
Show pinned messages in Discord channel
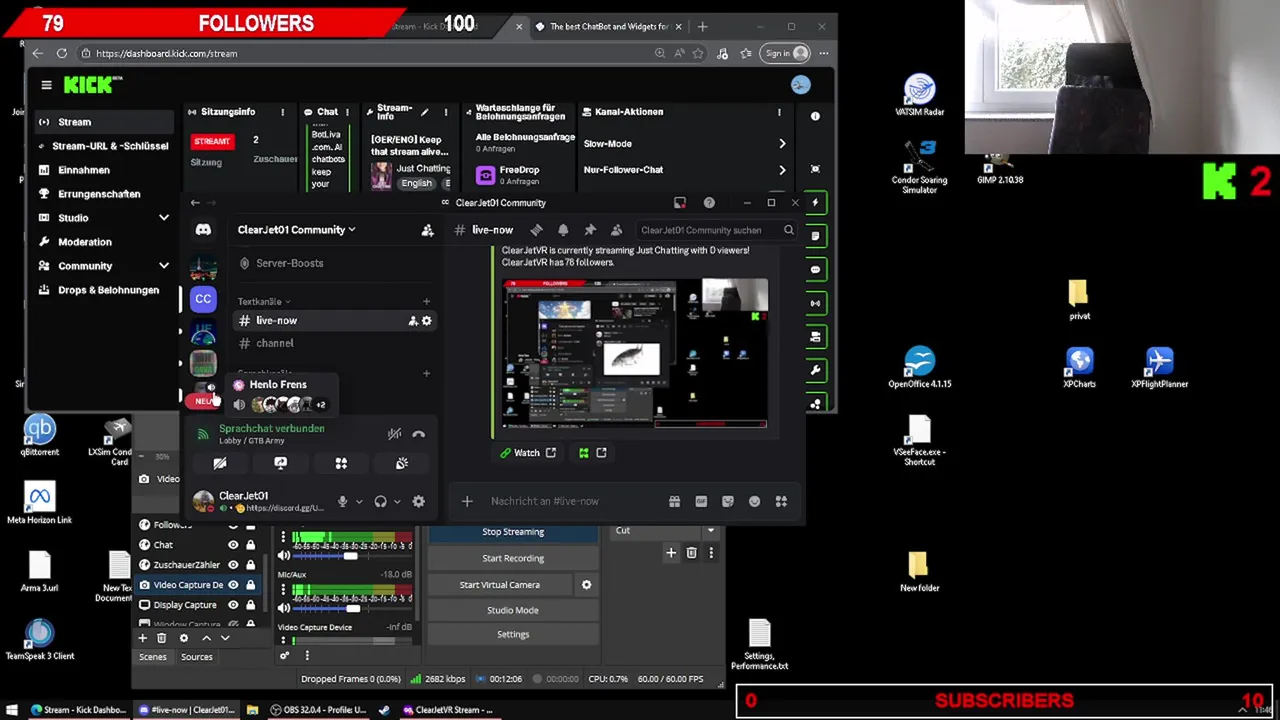(x=590, y=230)
